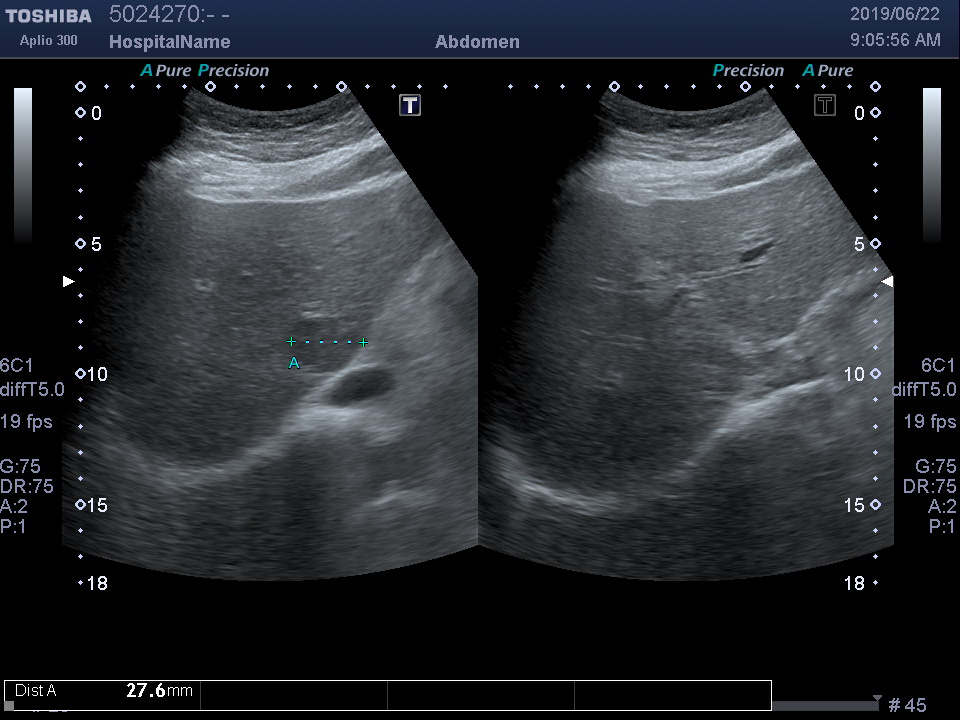Click the focus triangle marker on right image

[x=886, y=282]
